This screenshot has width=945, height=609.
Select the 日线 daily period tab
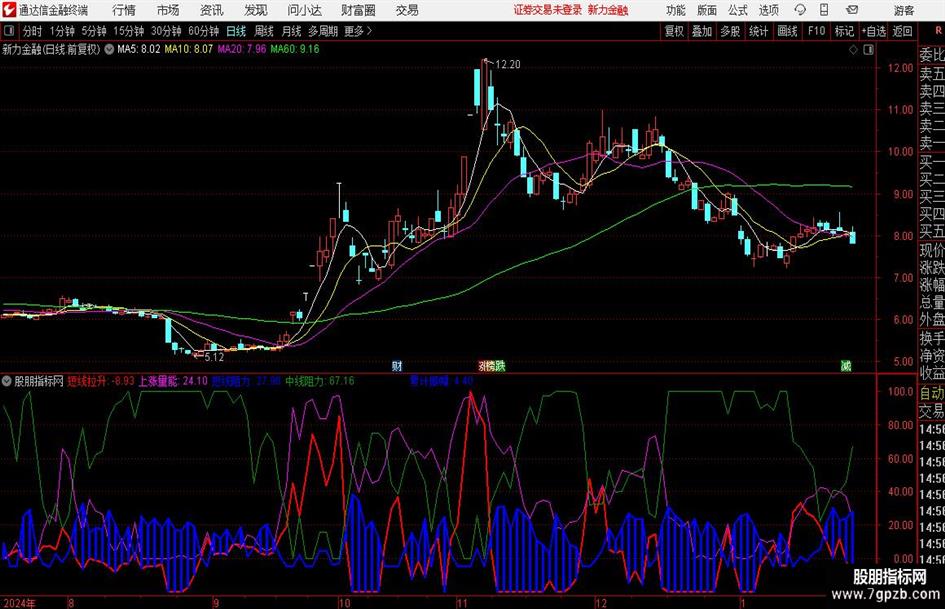[x=236, y=31]
